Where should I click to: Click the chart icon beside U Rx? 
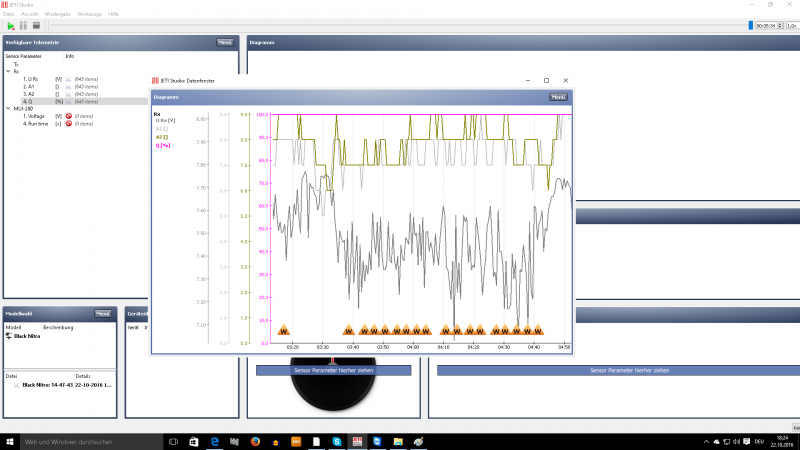[68, 79]
